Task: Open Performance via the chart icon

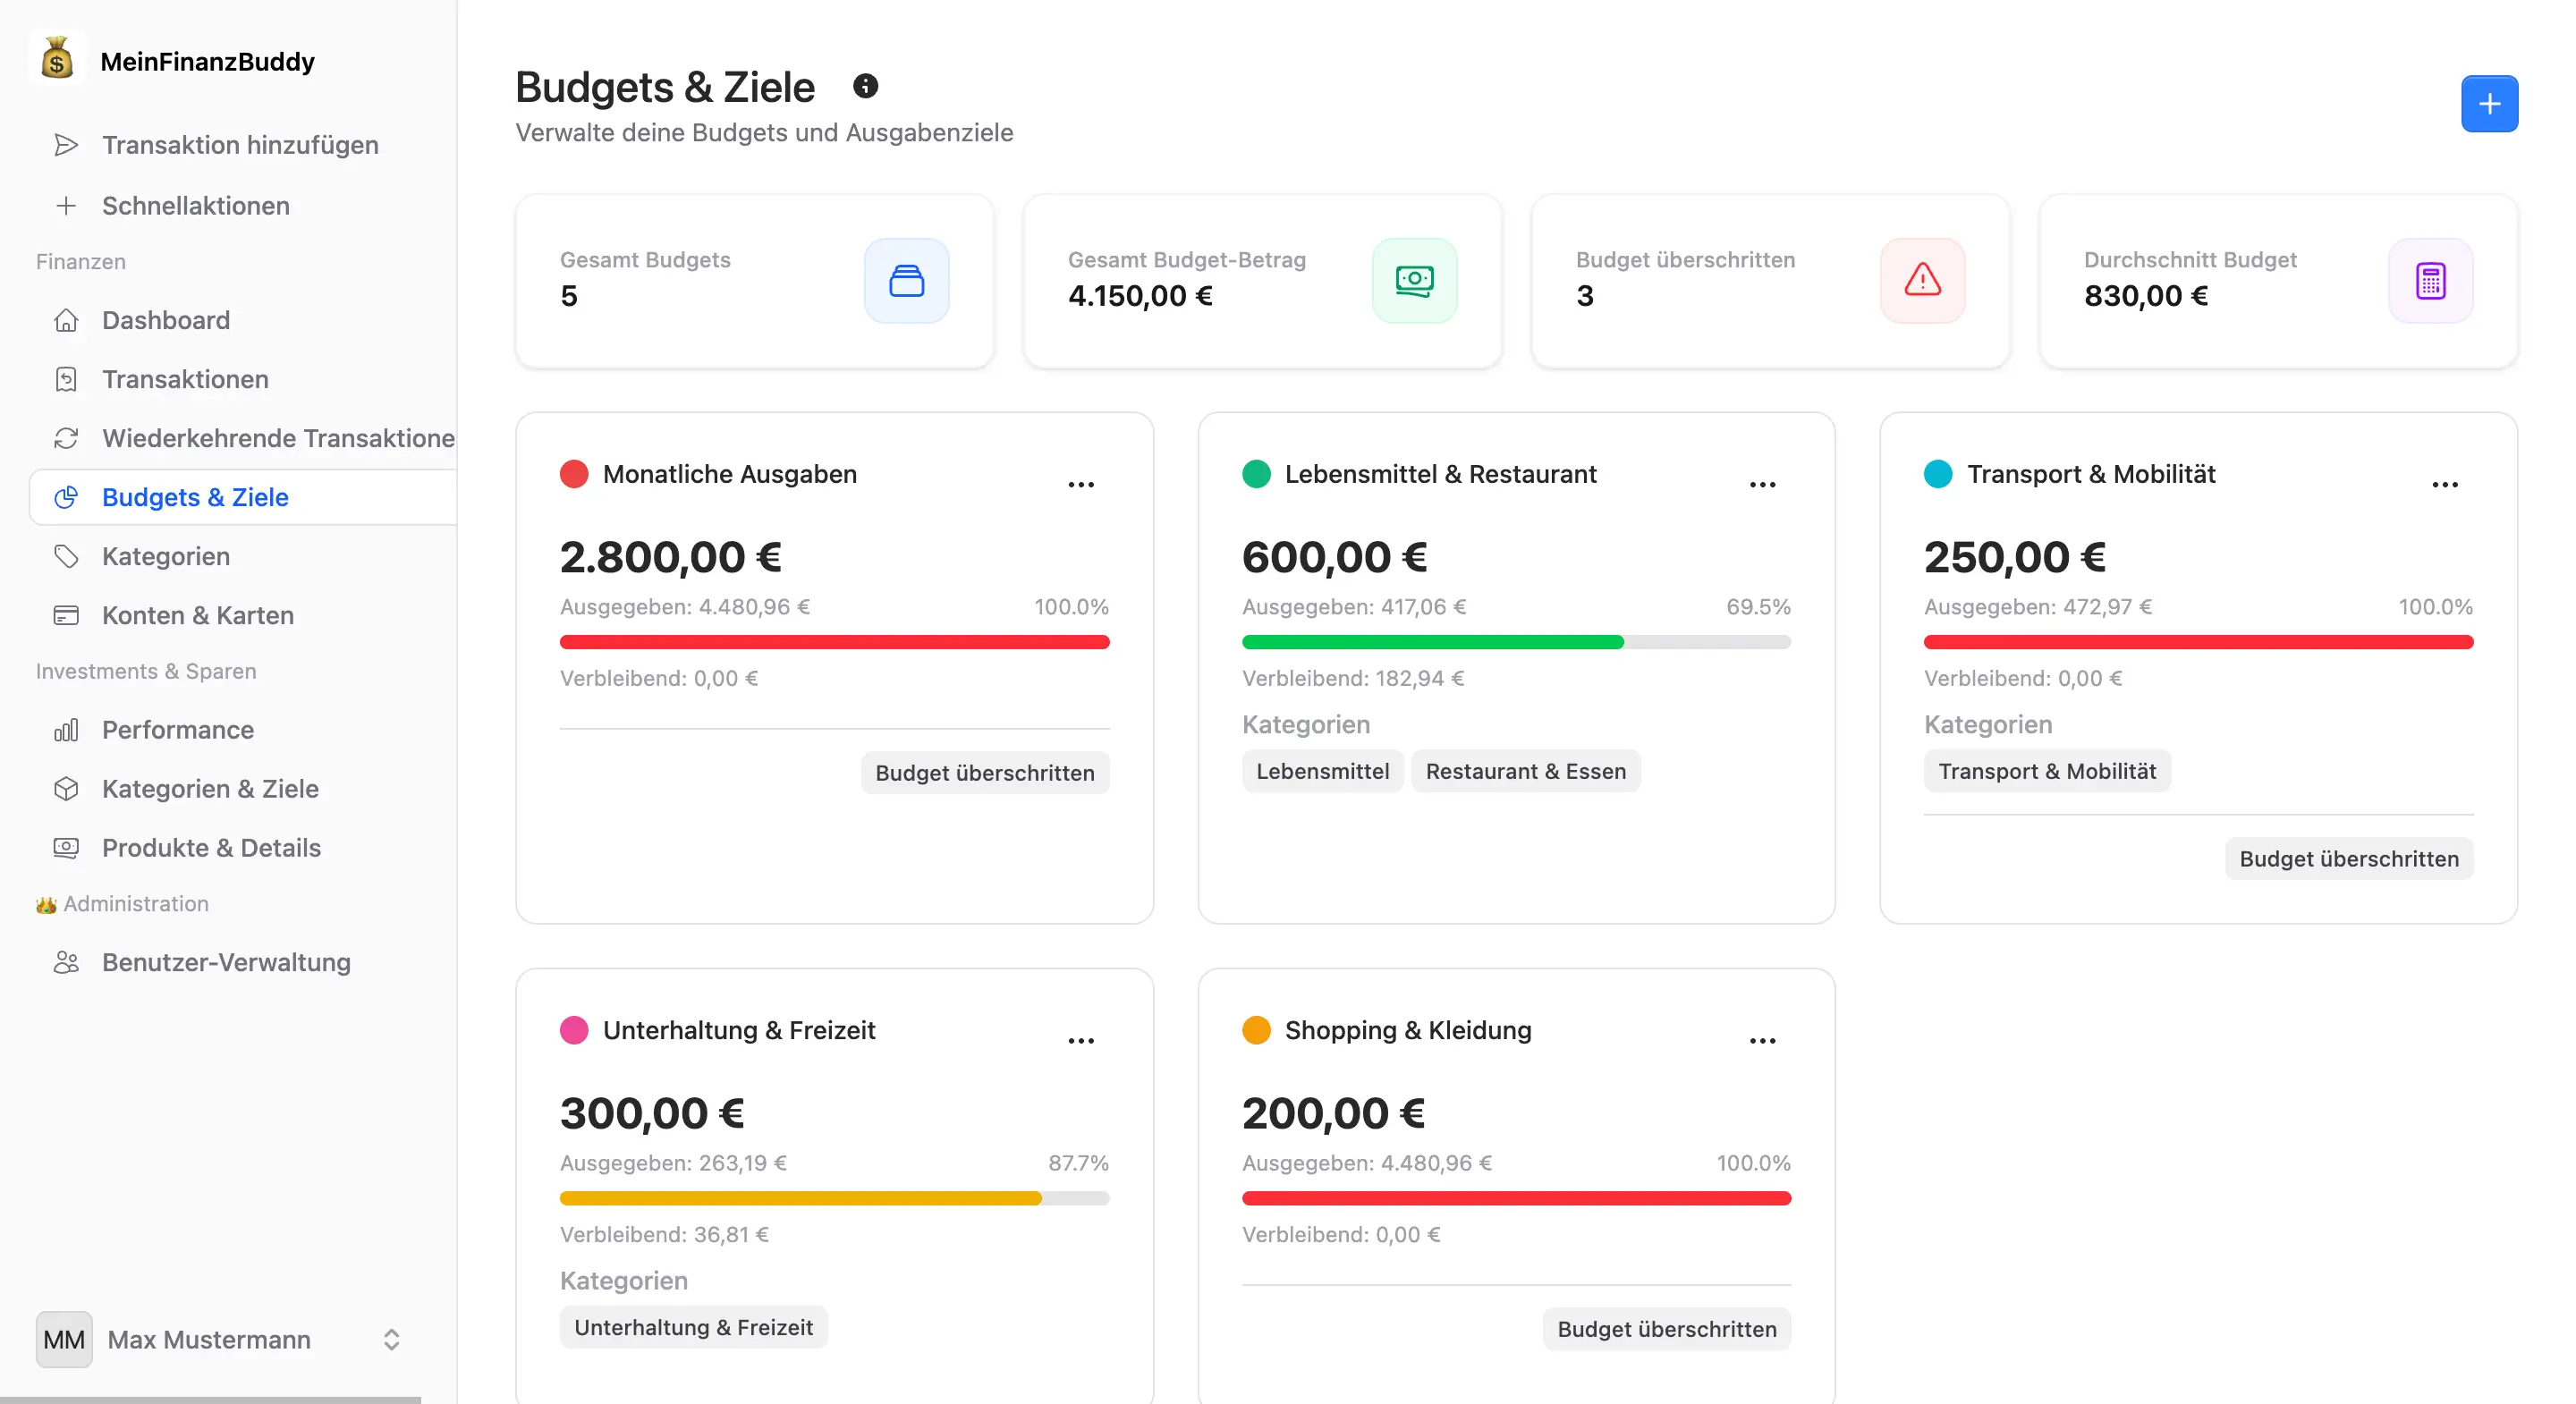Action: 66,730
